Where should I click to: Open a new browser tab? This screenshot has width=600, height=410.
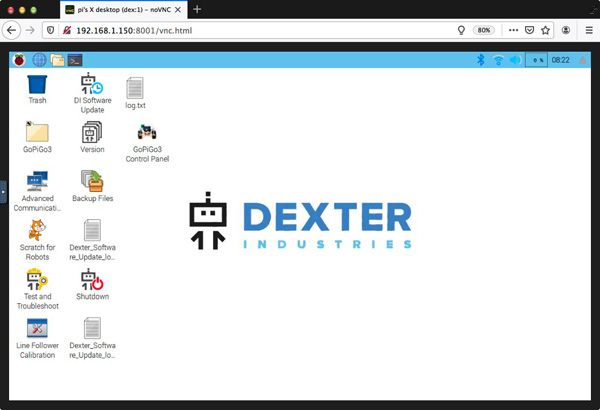point(197,9)
